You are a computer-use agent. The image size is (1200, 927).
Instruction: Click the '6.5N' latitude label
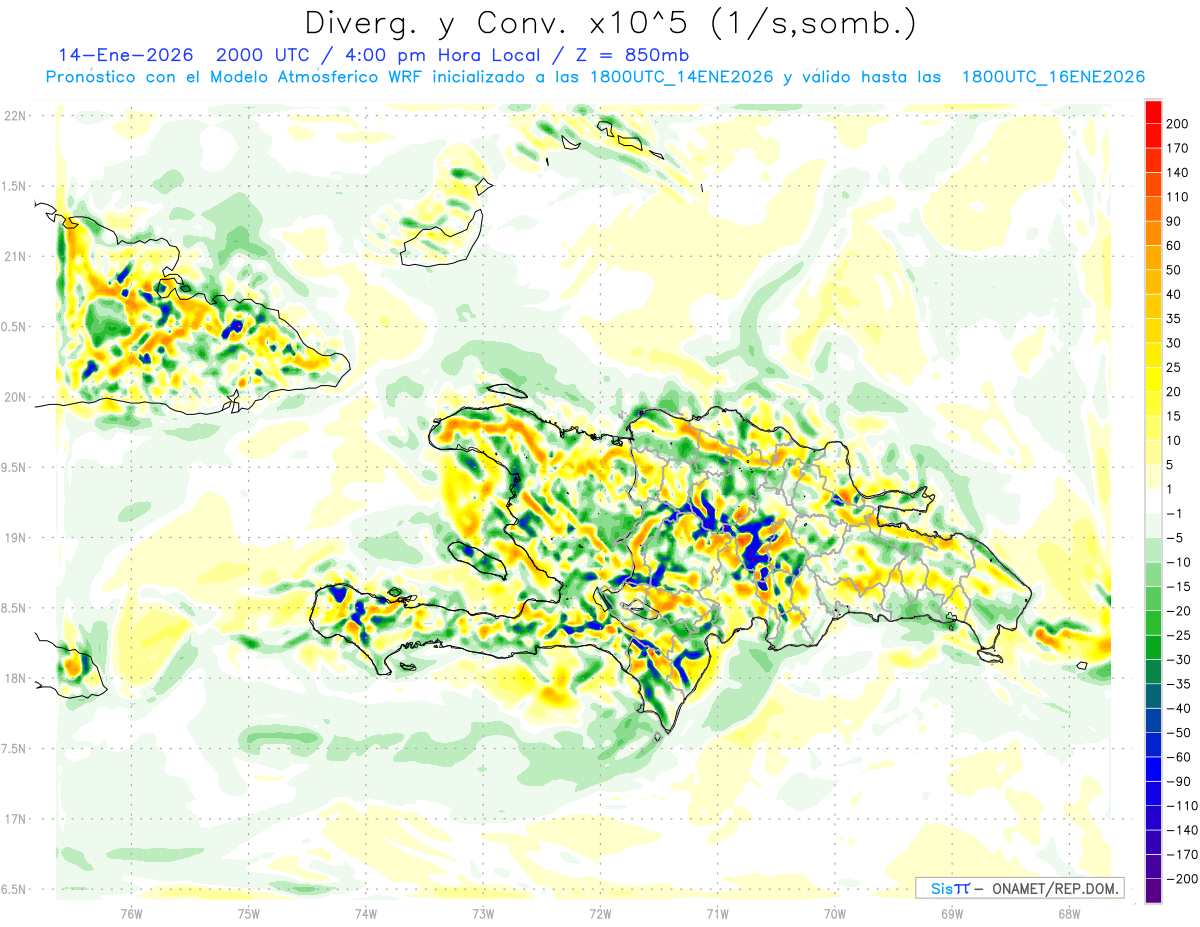click(x=15, y=889)
